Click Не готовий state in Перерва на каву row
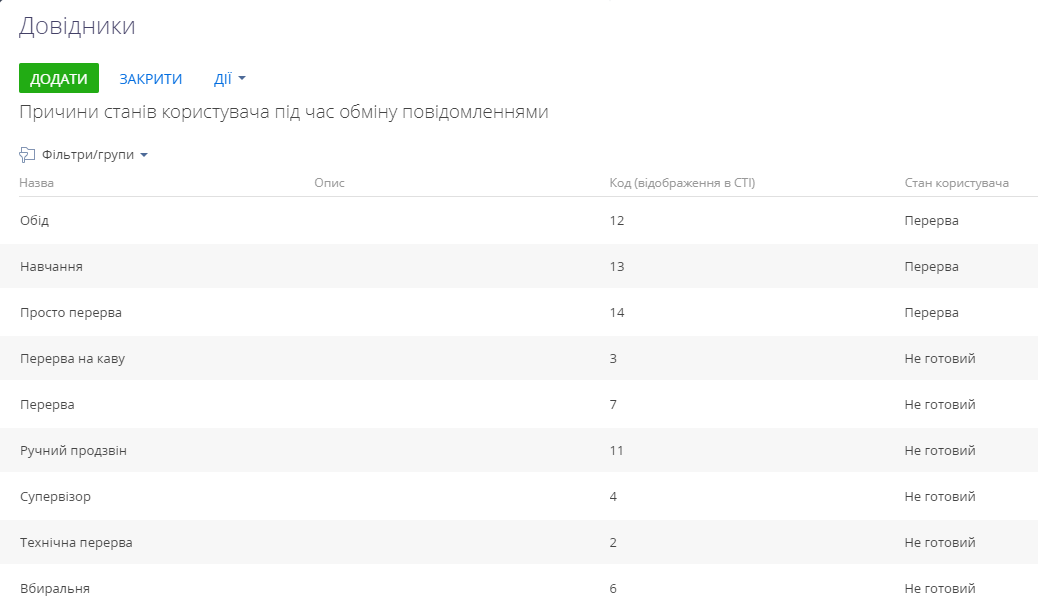1038x612 pixels. 940,358
